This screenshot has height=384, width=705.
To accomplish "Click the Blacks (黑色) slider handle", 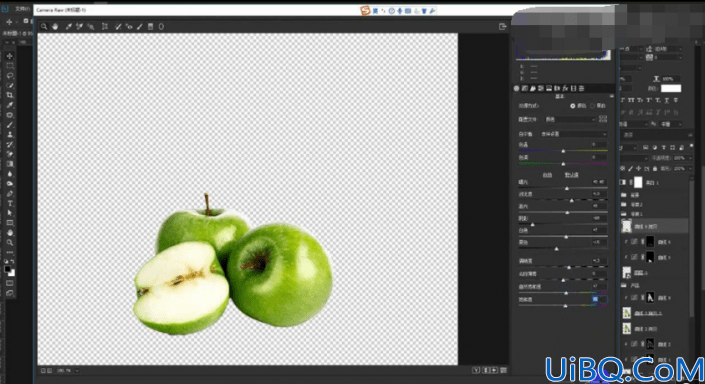I will [x=557, y=249].
